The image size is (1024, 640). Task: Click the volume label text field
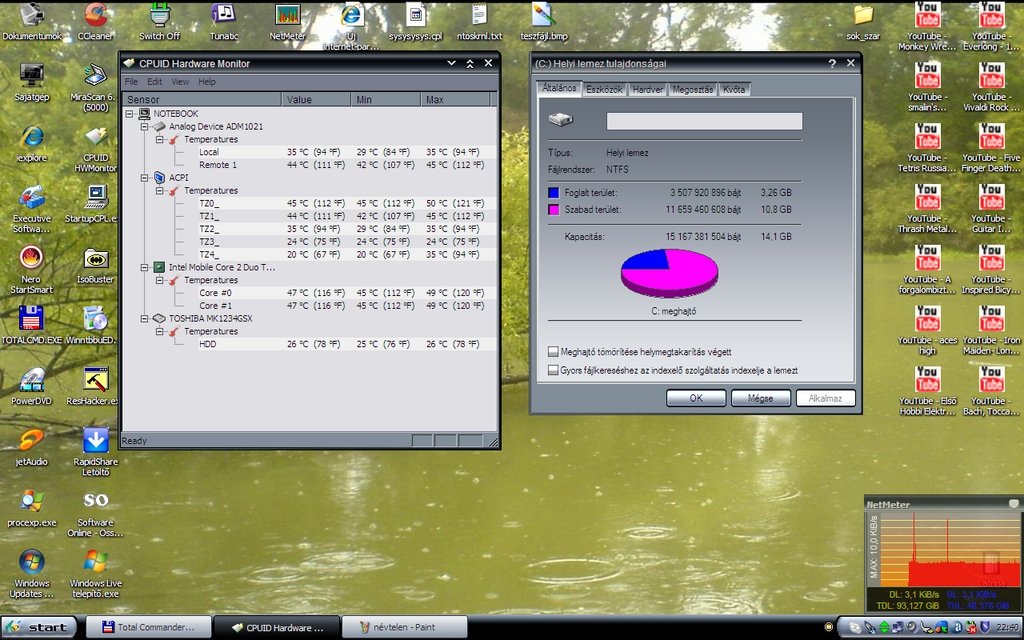click(704, 121)
